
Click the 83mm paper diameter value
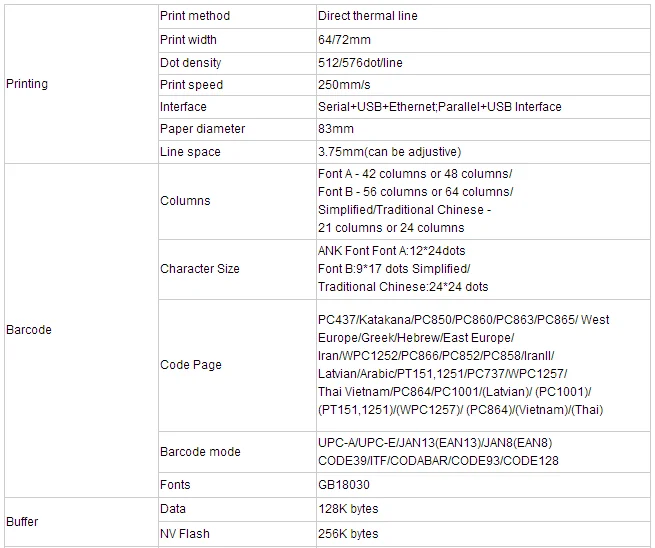tap(336, 129)
